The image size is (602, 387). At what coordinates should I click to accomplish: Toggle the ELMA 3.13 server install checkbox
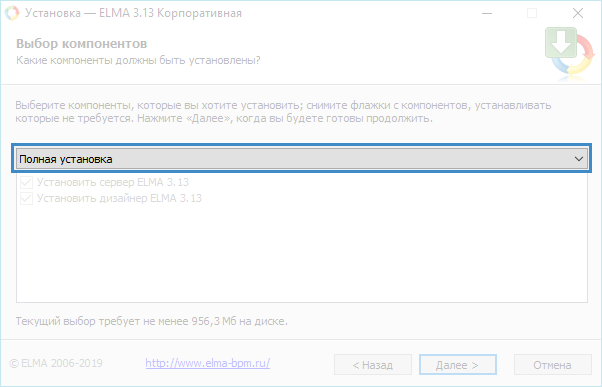(x=26, y=182)
